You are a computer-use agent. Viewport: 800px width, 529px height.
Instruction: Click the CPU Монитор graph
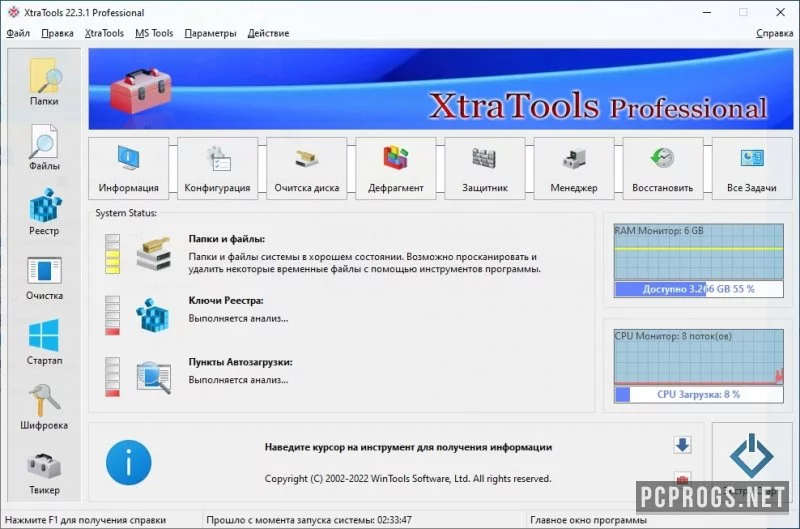tap(698, 357)
